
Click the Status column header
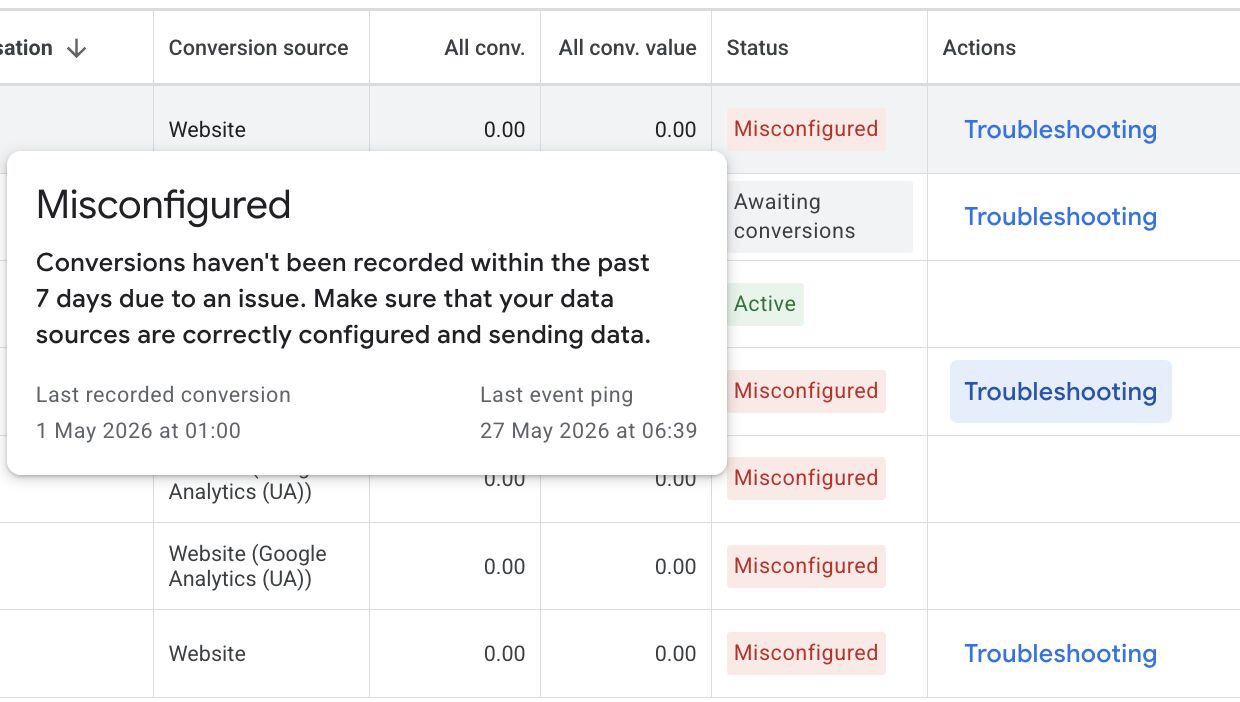pos(757,48)
